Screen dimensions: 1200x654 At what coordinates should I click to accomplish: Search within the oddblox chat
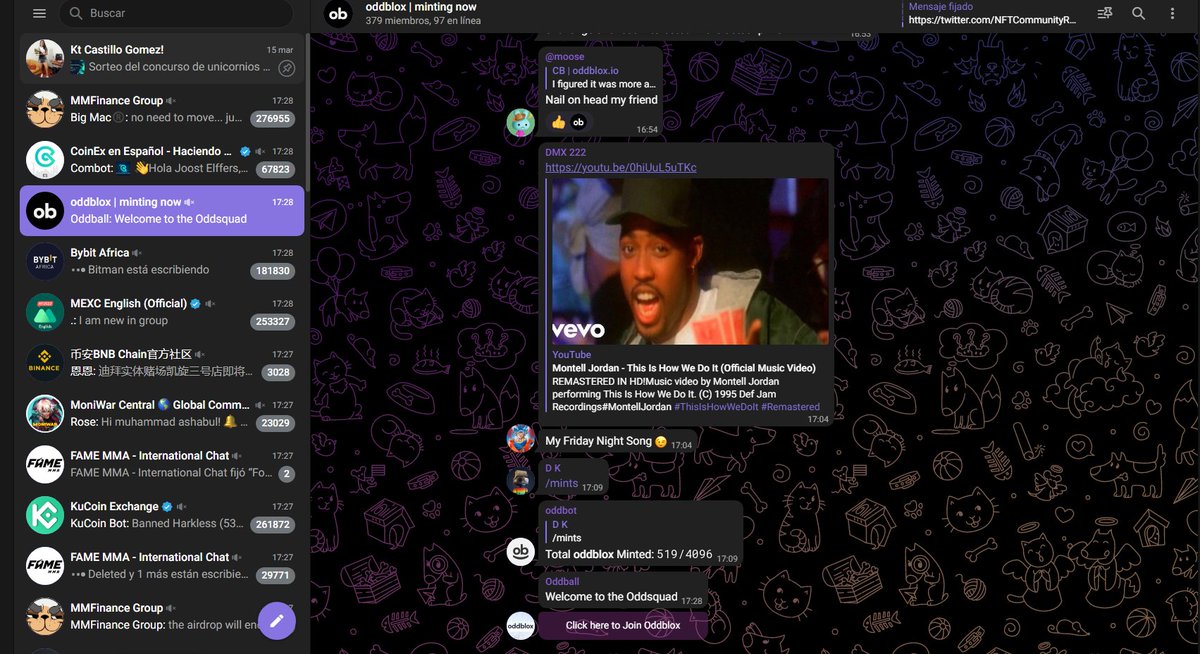[1138, 14]
